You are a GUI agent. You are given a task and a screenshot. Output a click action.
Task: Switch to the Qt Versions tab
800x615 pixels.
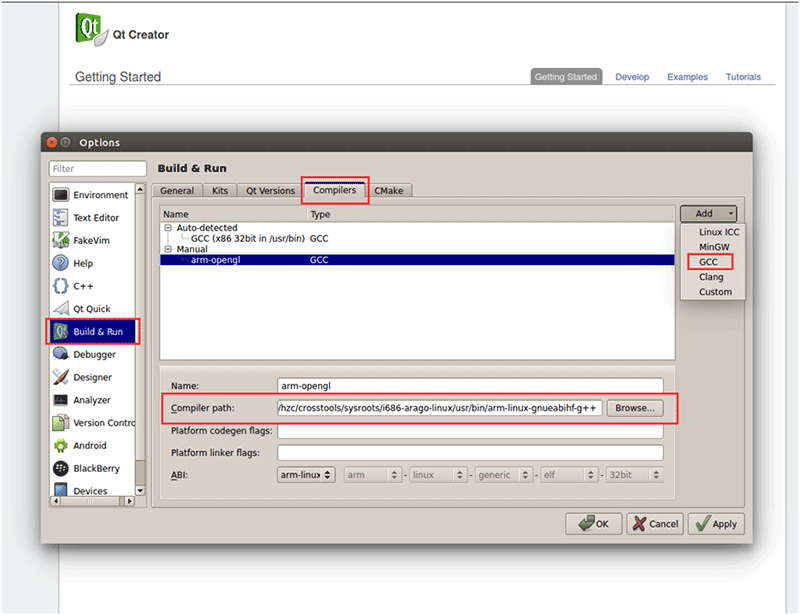[270, 190]
